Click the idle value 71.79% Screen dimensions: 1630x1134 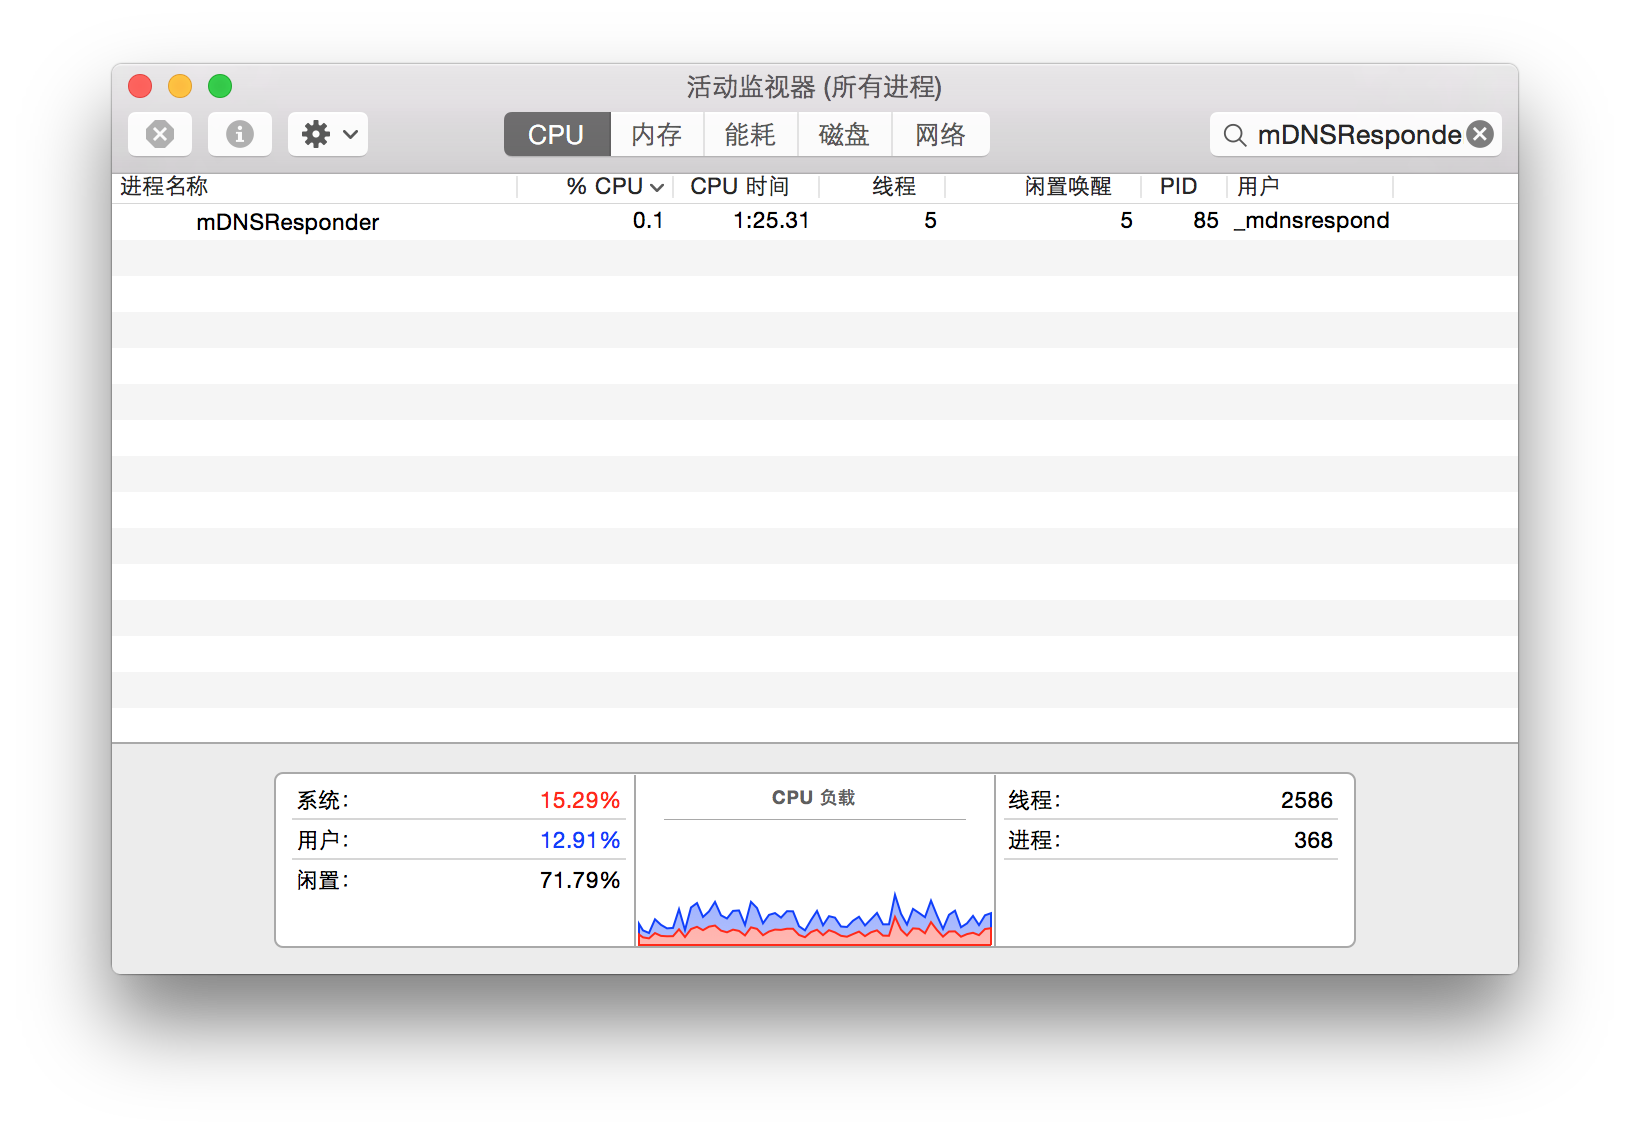(x=580, y=880)
